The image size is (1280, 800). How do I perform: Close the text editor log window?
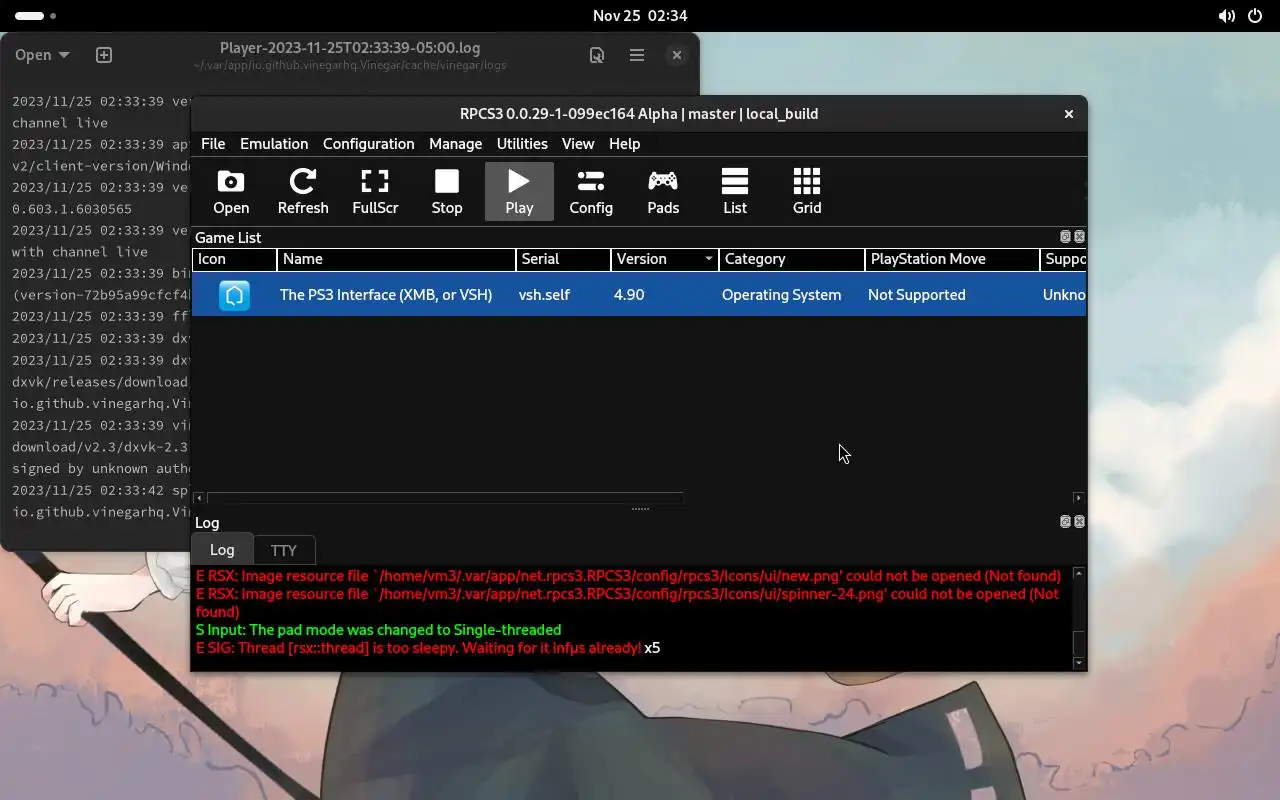677,55
